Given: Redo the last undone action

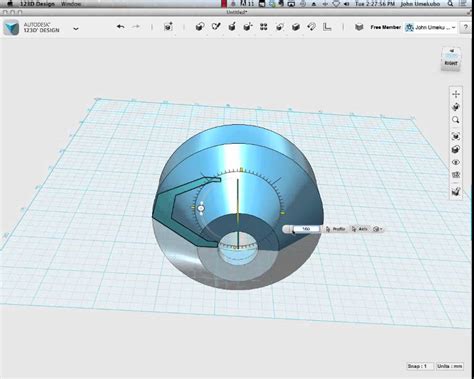Looking at the screenshot, I should point(136,27).
